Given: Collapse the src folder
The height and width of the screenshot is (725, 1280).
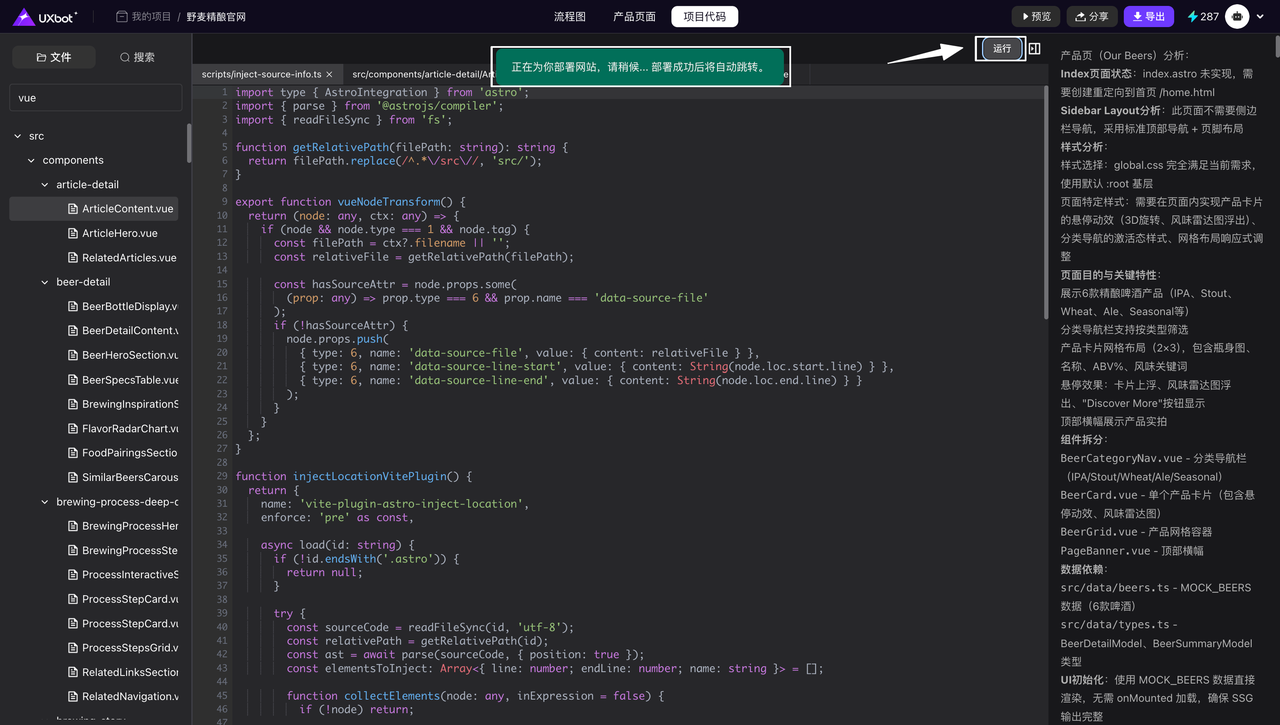Looking at the screenshot, I should click(x=18, y=136).
